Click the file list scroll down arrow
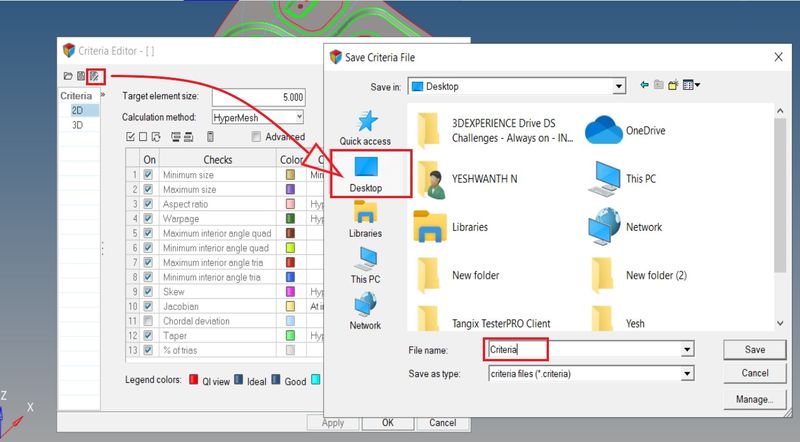 coord(780,323)
